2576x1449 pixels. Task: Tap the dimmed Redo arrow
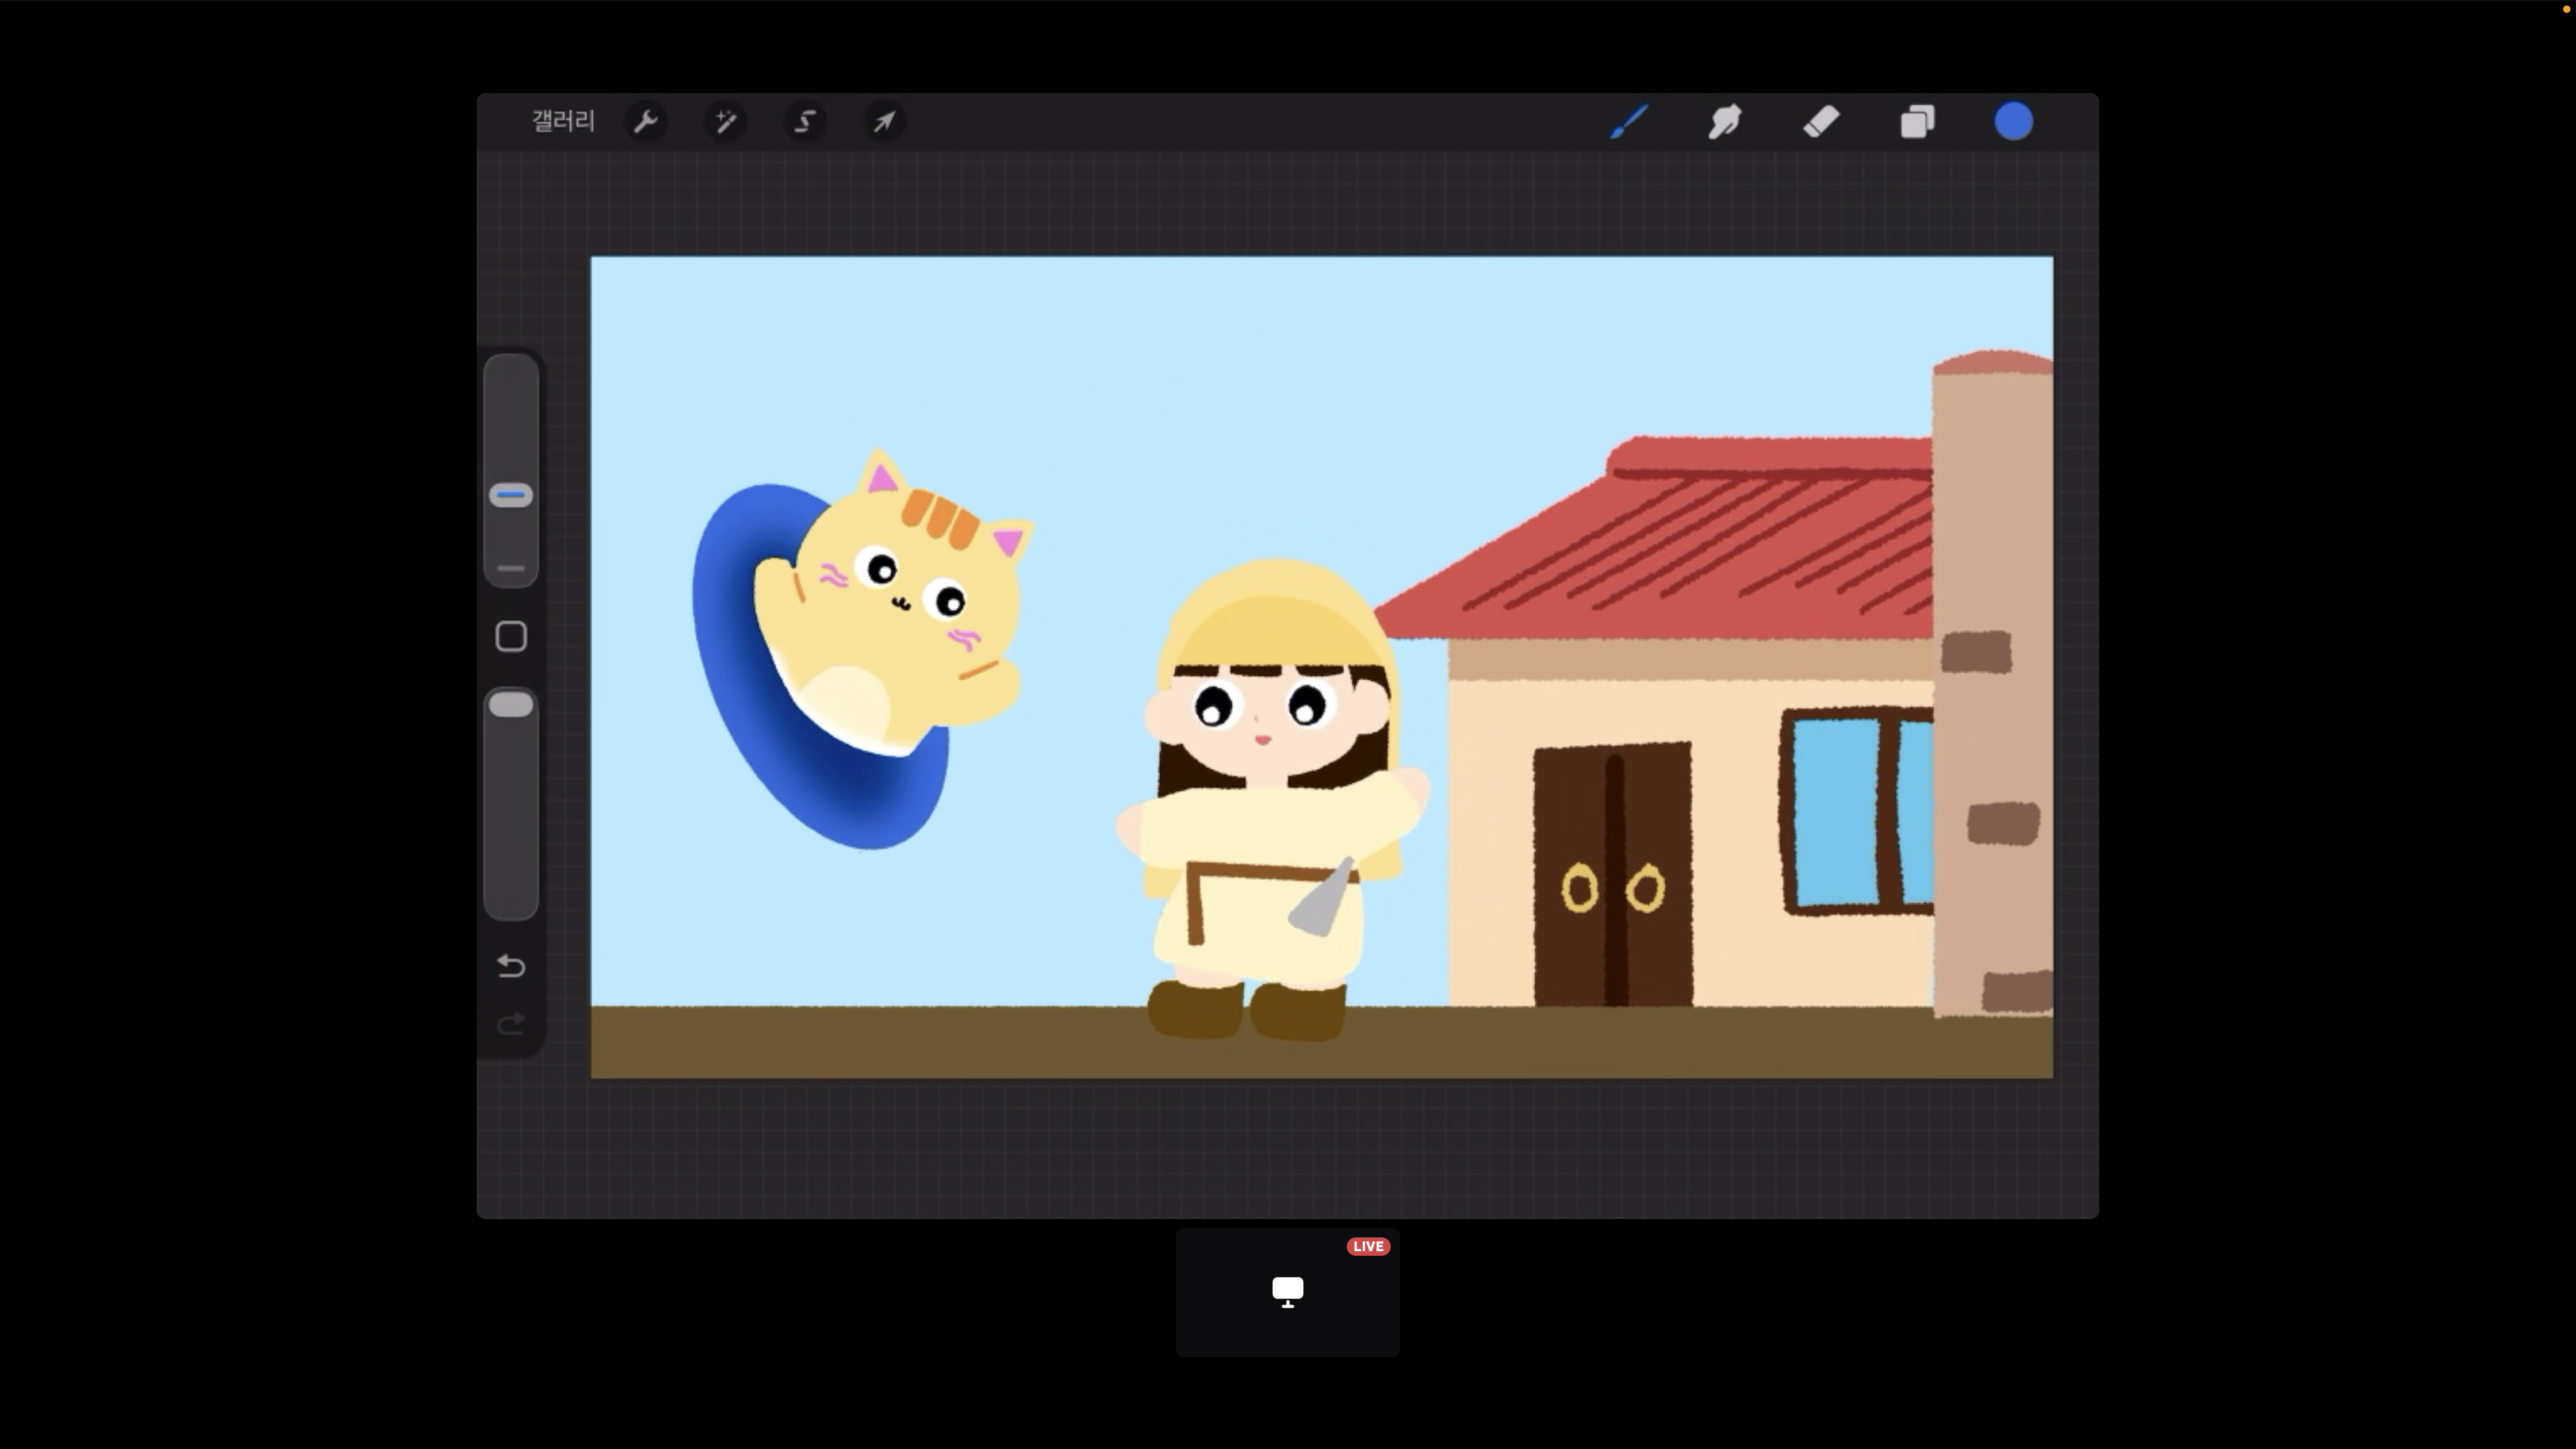[511, 1023]
